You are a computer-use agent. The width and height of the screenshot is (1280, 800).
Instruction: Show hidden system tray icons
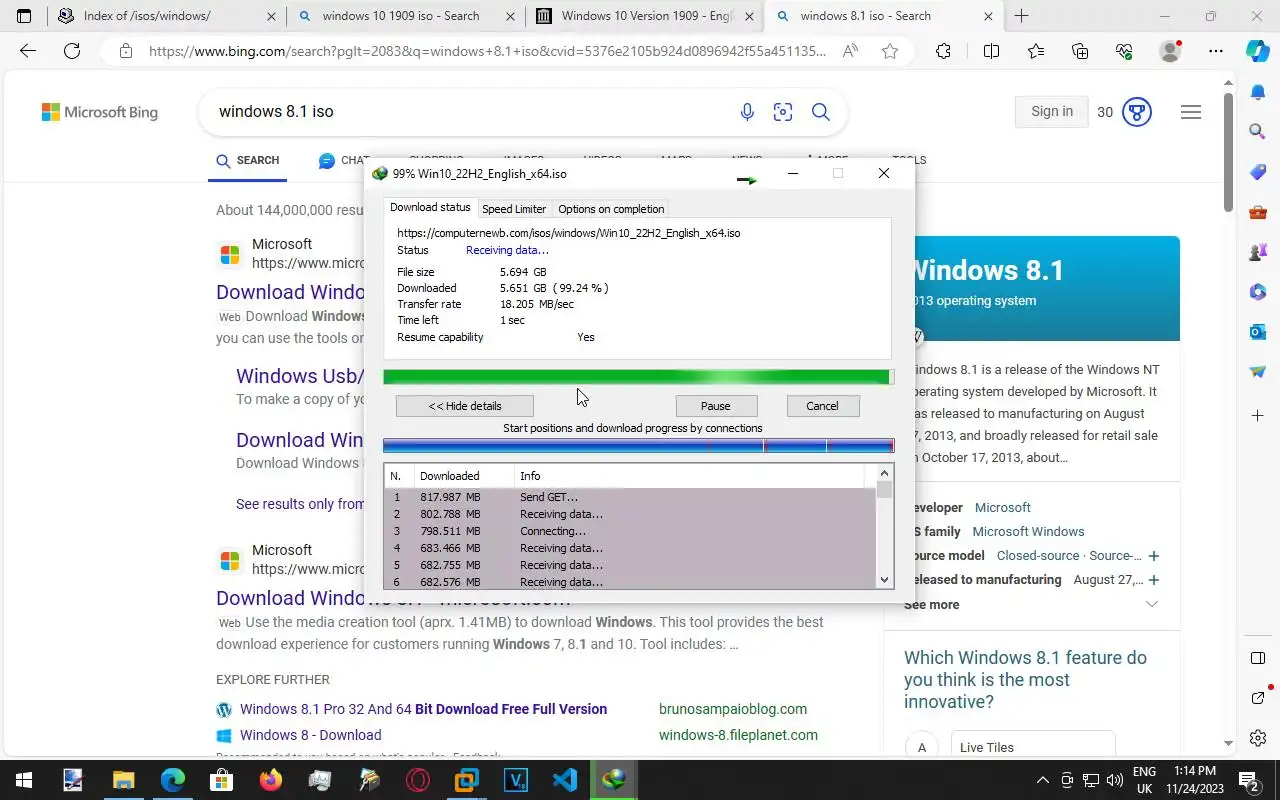coord(1042,780)
